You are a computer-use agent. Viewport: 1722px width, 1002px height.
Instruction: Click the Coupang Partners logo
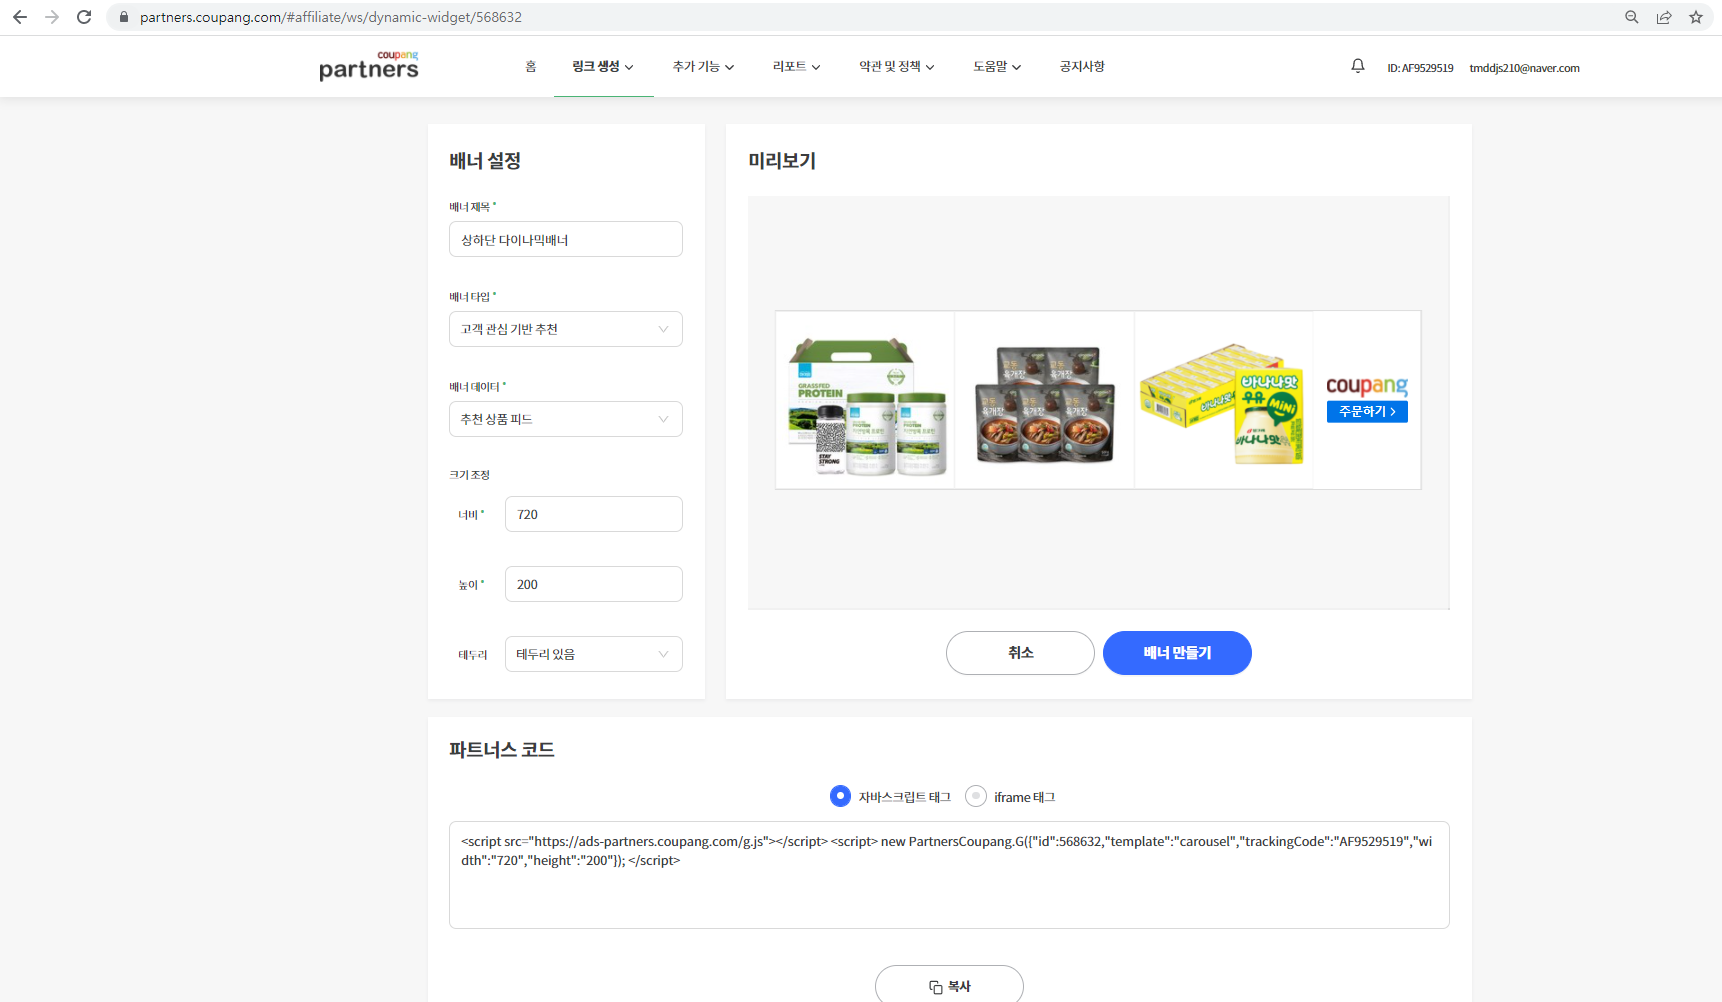369,66
